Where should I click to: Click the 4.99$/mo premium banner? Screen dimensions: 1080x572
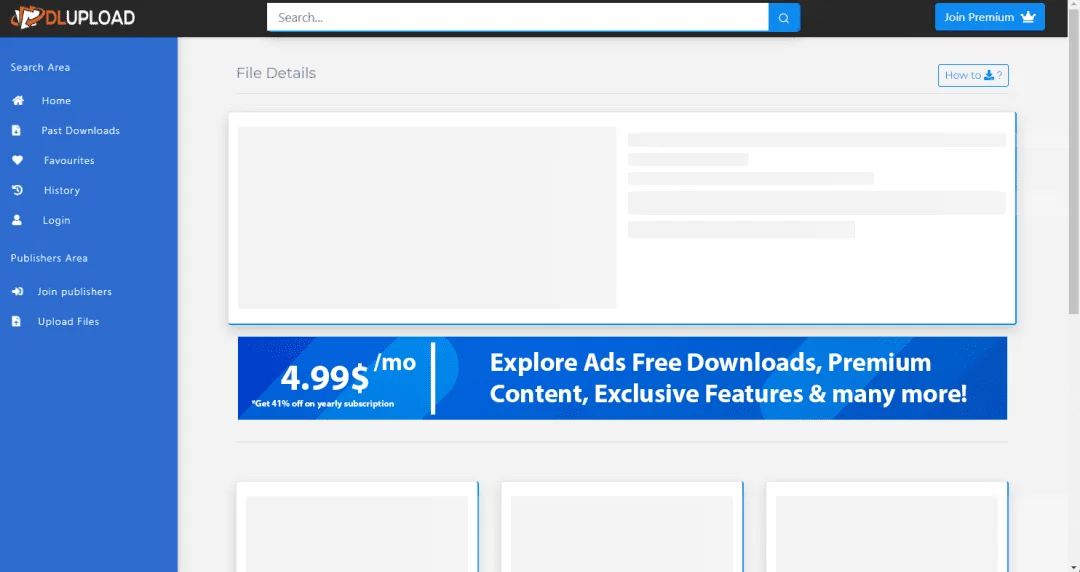tap(623, 378)
